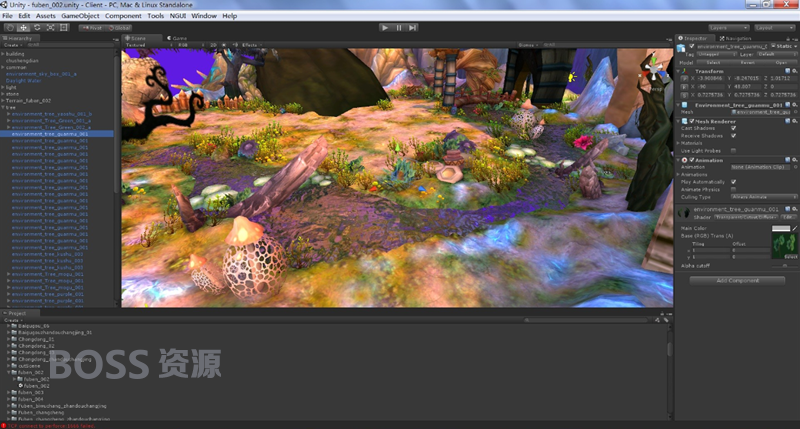Open the Transform component gear menu
Viewport: 800px width, 429px height.
(x=794, y=71)
